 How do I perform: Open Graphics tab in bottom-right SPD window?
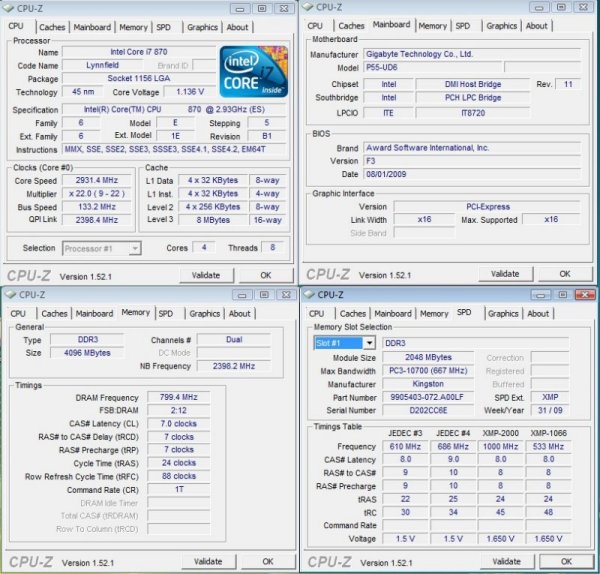pyautogui.click(x=503, y=314)
